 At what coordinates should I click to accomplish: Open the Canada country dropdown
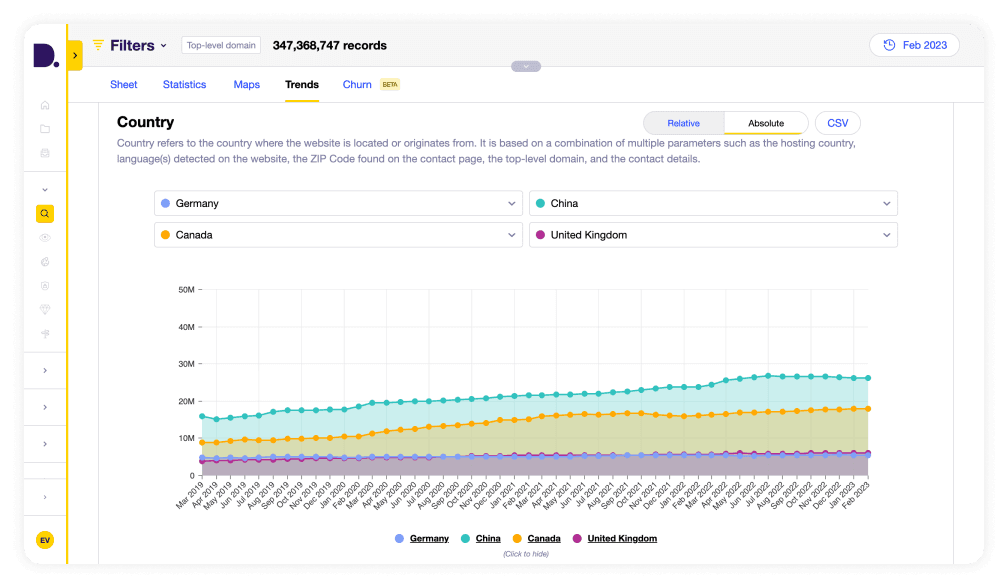[338, 235]
